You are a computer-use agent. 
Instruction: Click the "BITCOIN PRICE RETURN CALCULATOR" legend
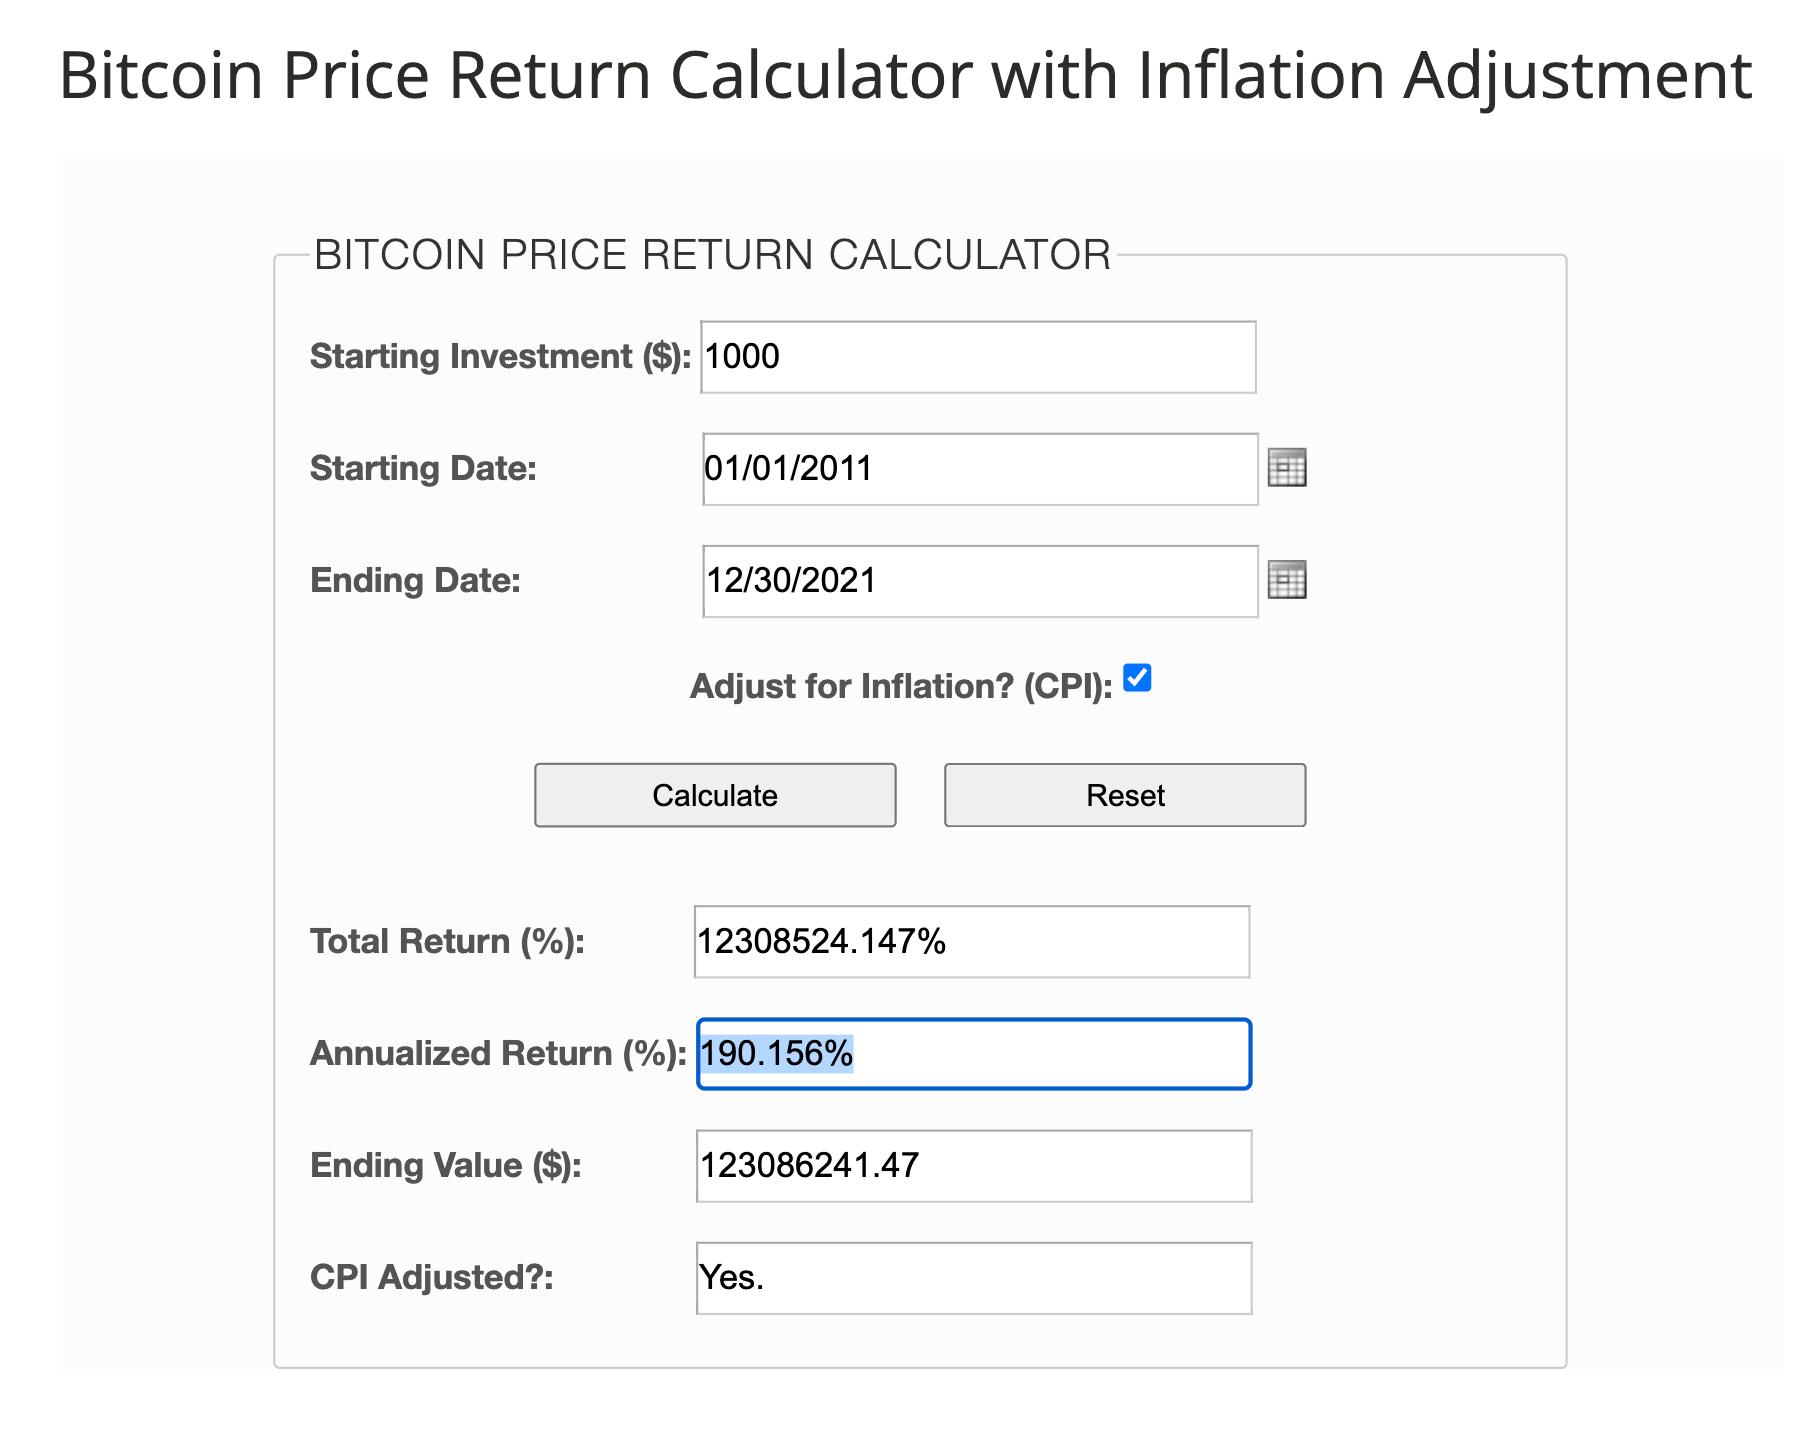tap(712, 255)
